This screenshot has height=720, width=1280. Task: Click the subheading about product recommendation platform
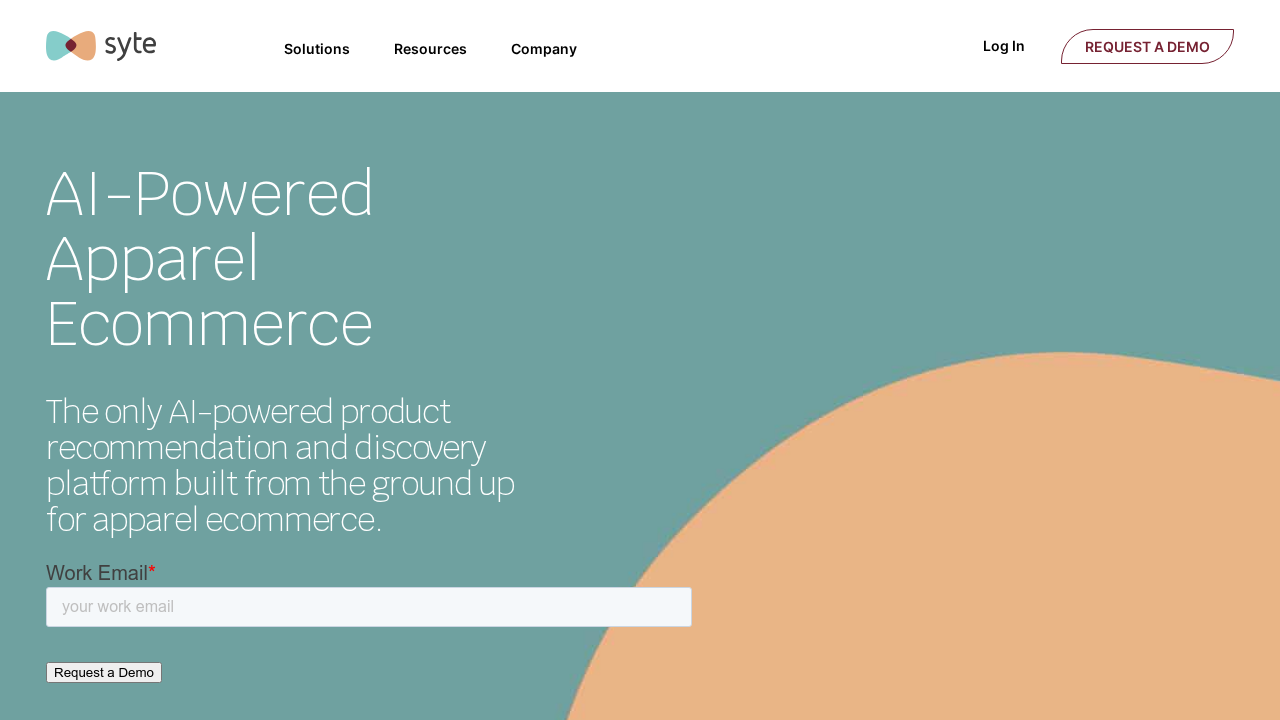(280, 465)
